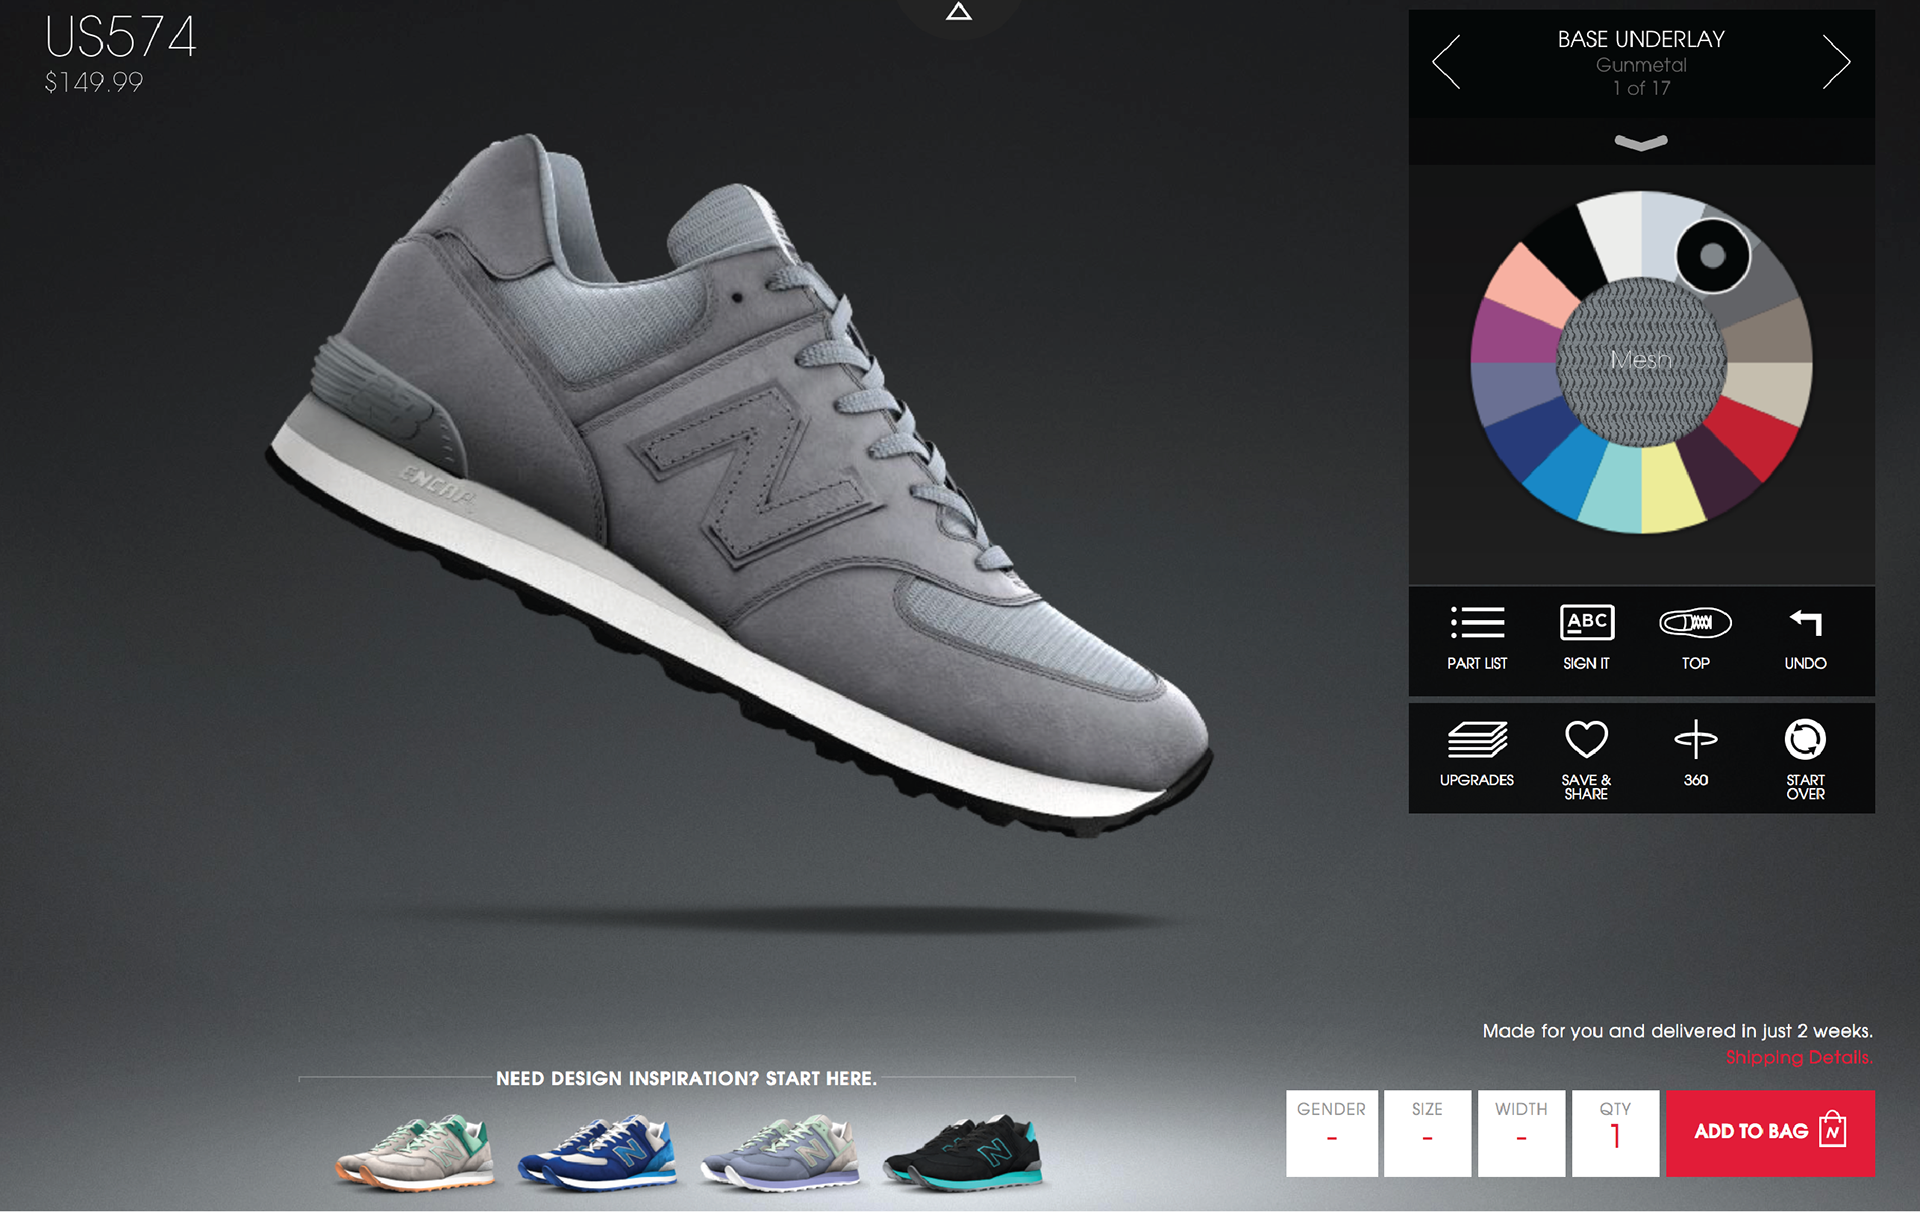1920x1212 pixels.
Task: Go to the previous shoe part with left arrow
Action: point(1446,62)
